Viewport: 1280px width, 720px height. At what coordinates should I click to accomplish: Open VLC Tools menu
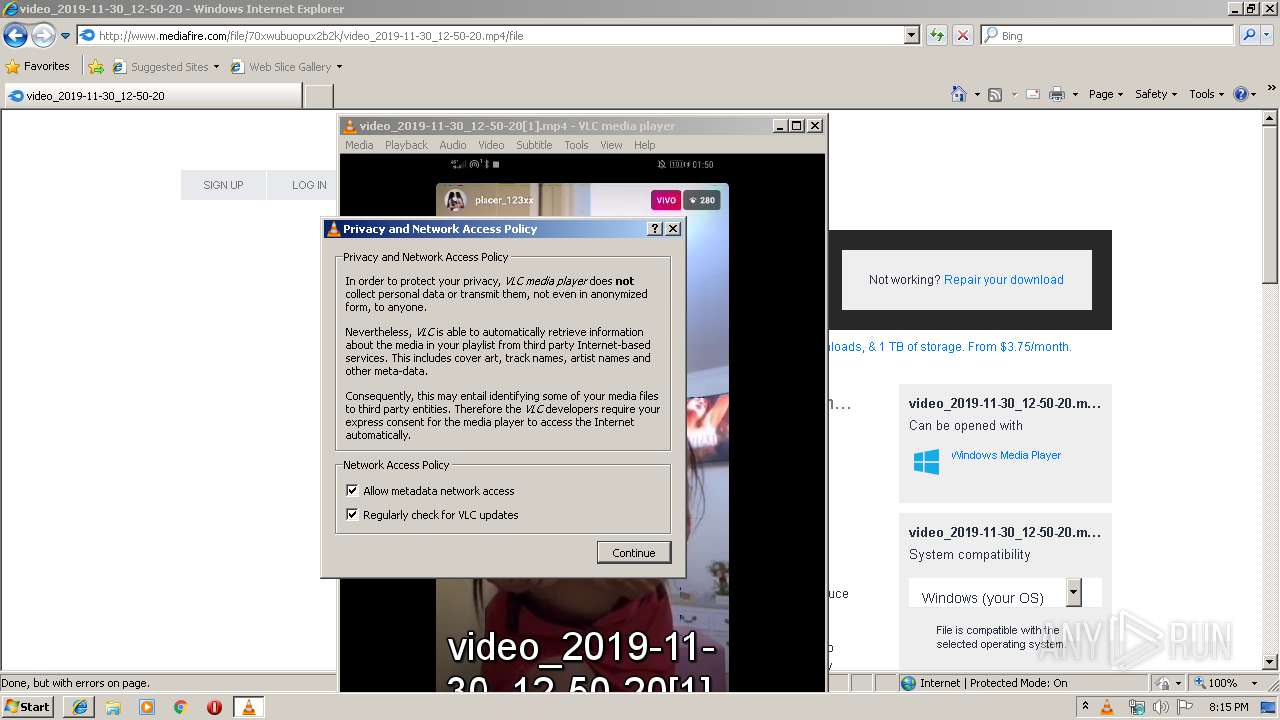[576, 145]
